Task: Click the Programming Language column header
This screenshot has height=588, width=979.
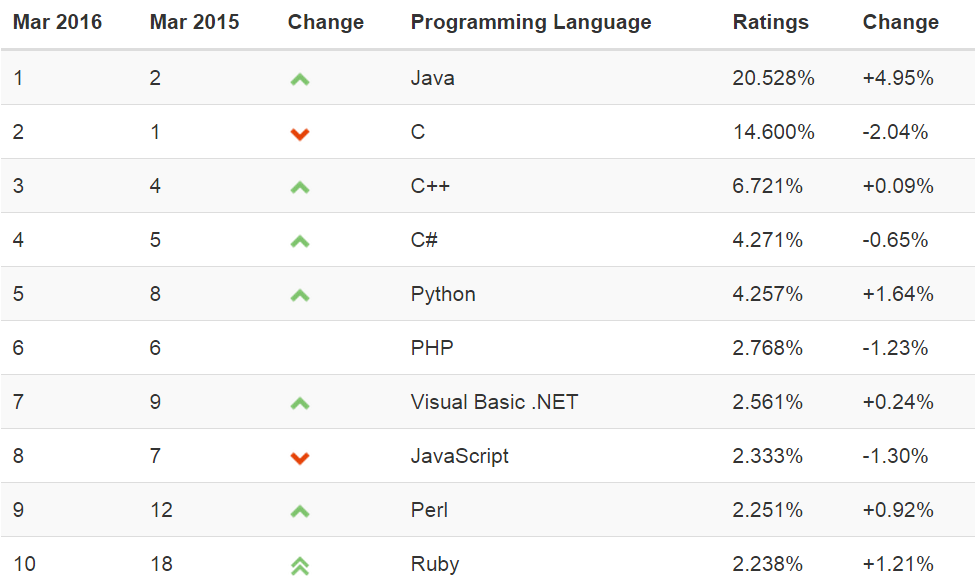Action: [x=531, y=22]
